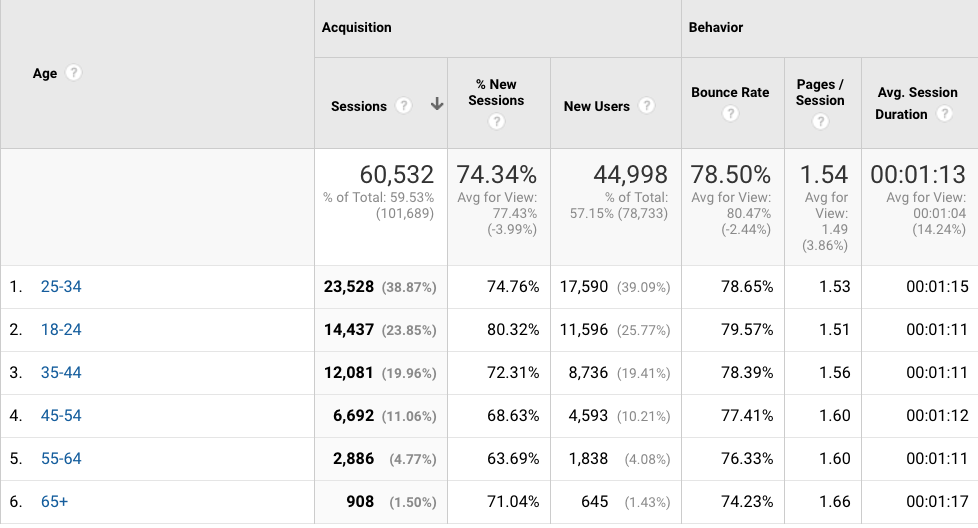Sort by Avg. Session Duration header
978x528 pixels.
pos(917,92)
